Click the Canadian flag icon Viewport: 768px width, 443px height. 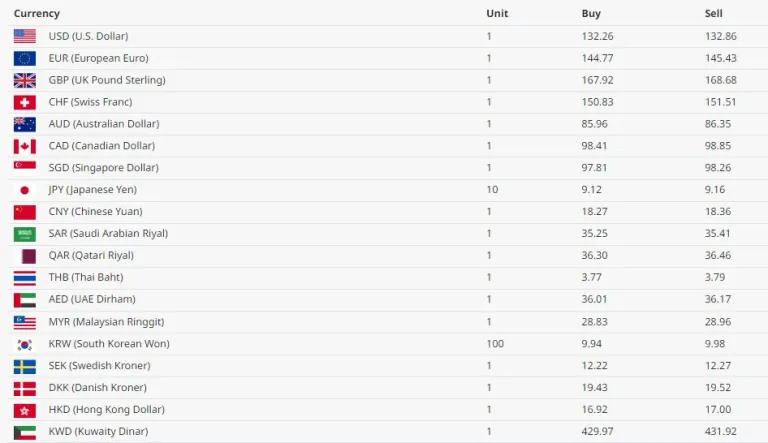[x=25, y=146]
